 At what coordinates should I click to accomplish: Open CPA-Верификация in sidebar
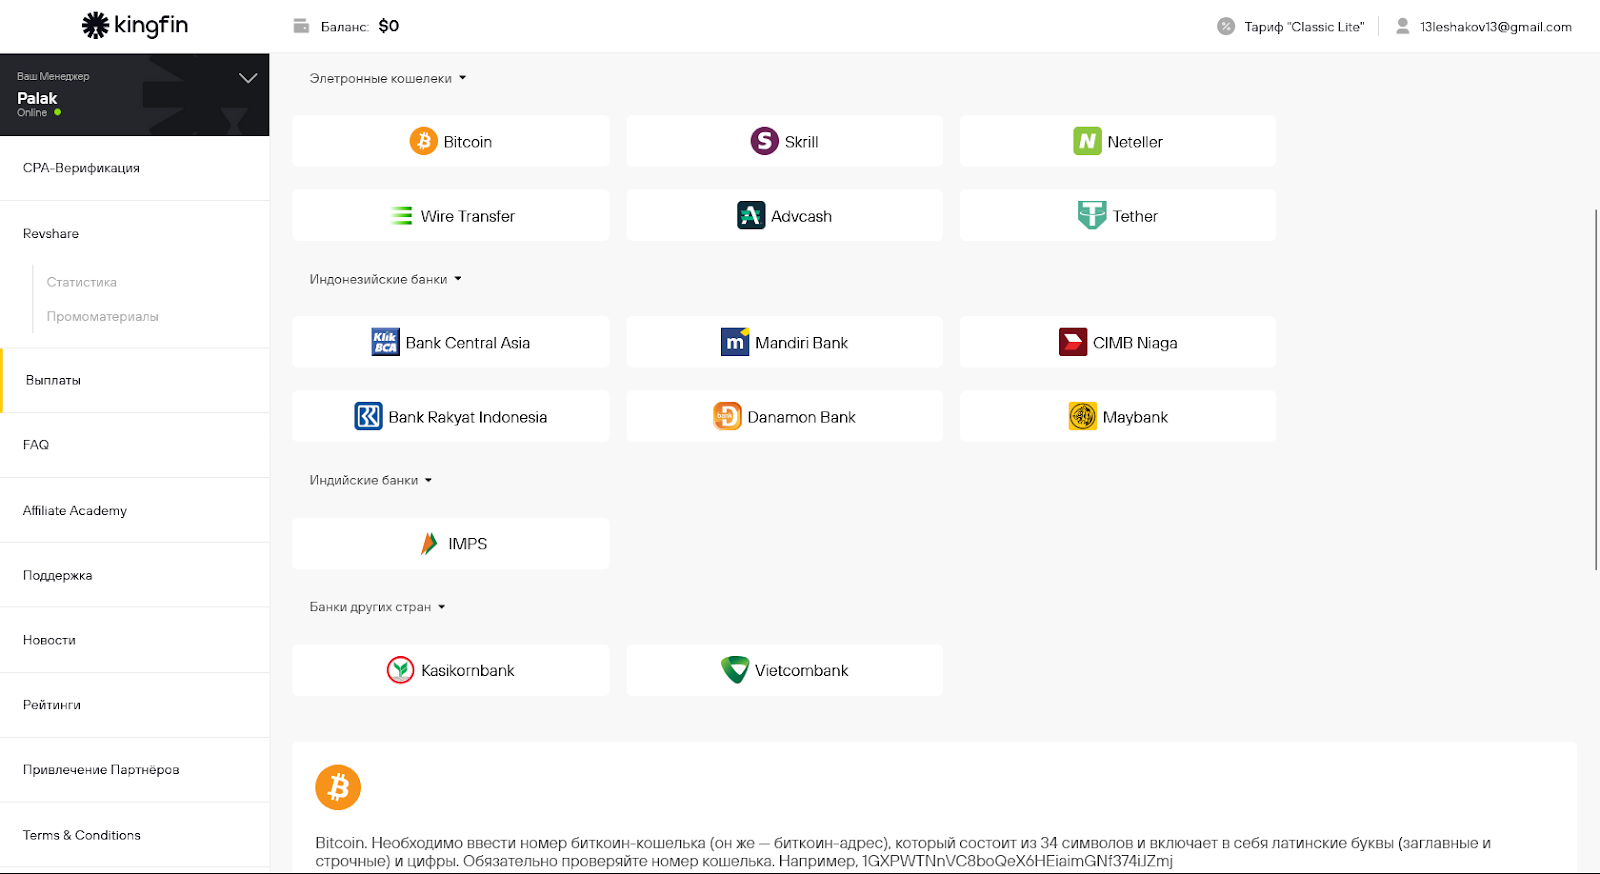coord(134,168)
